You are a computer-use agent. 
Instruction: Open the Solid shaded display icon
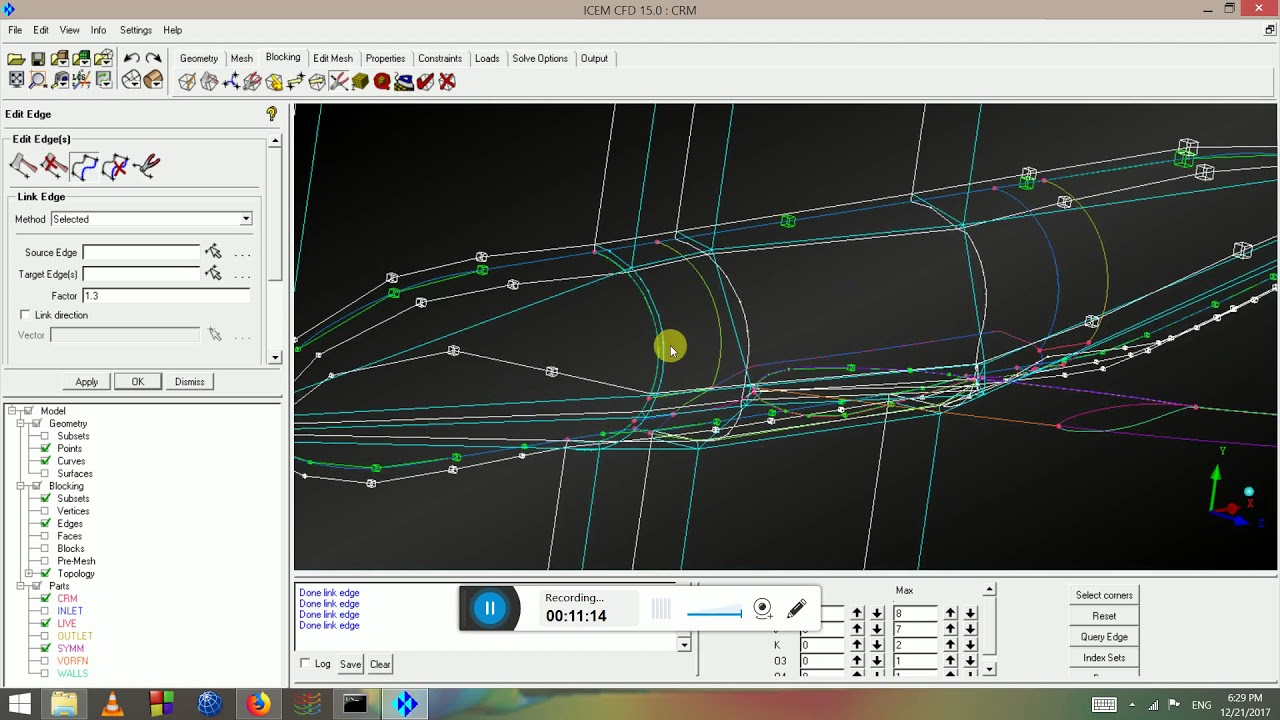[153, 80]
